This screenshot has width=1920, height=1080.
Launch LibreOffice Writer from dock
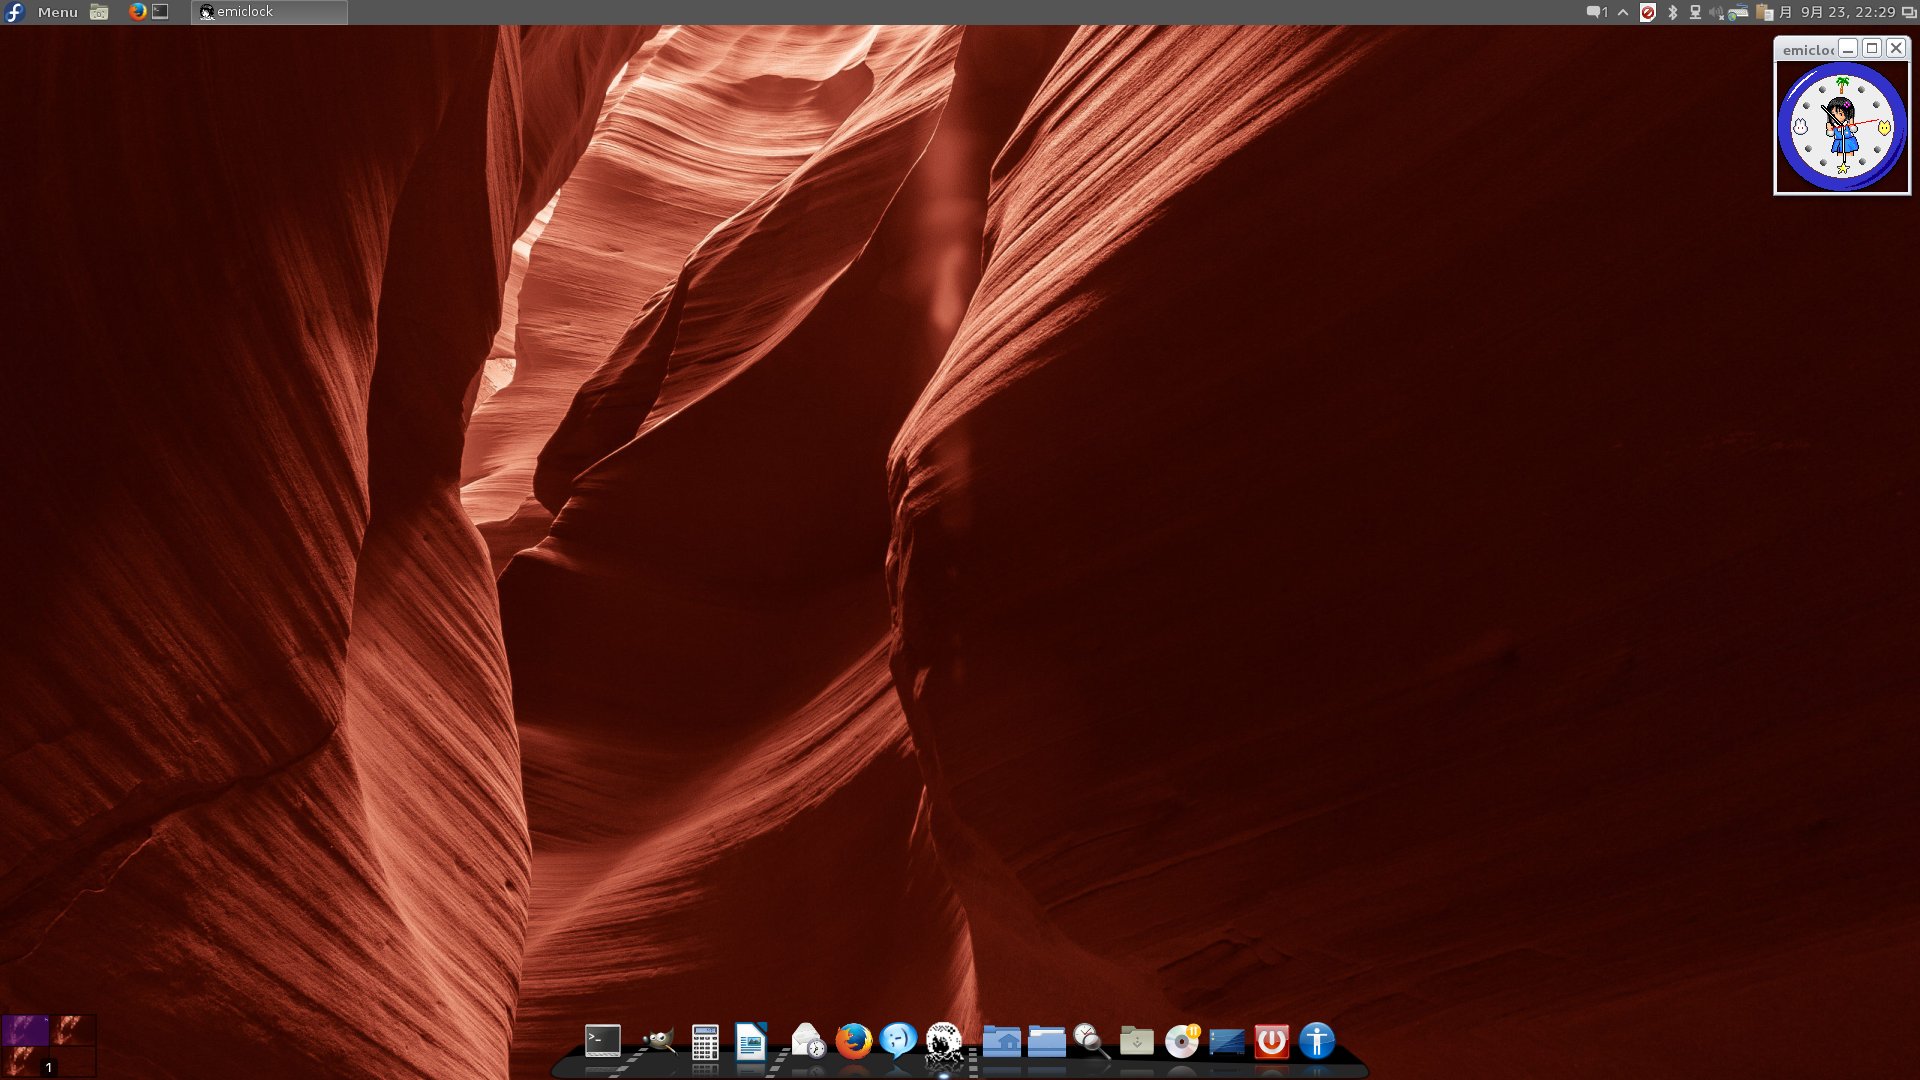(x=750, y=1042)
